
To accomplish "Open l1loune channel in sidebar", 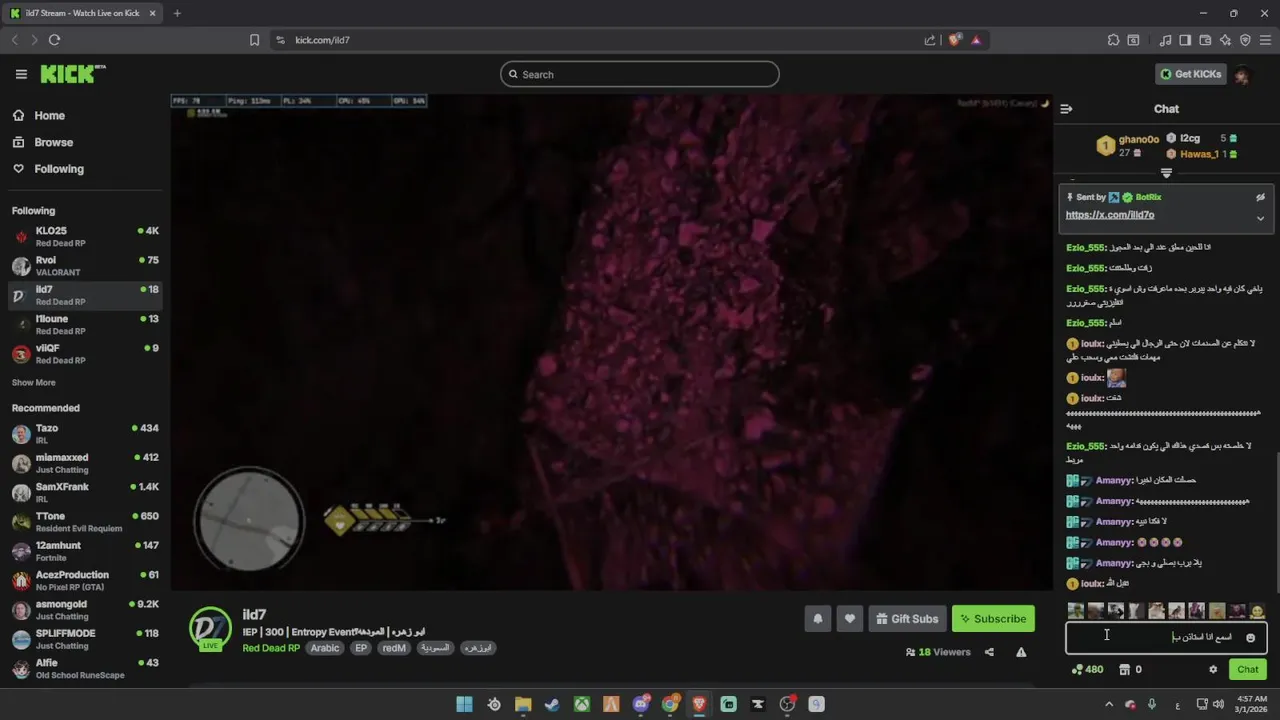I will [85, 324].
